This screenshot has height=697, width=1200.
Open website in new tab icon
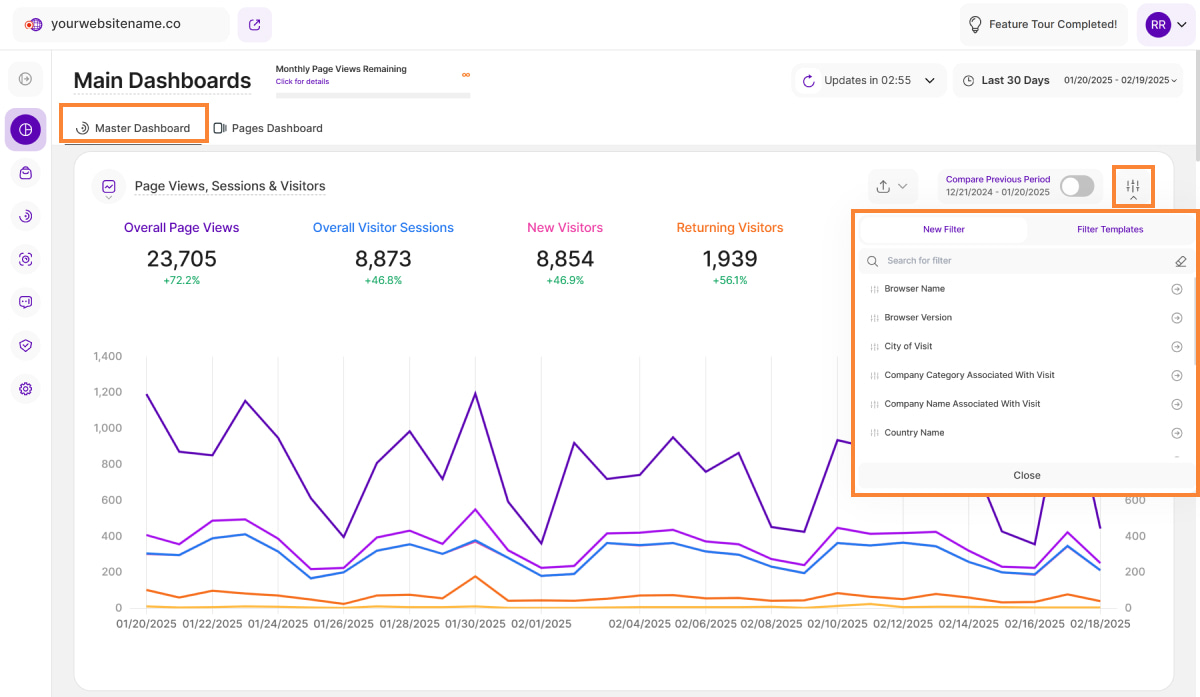(x=254, y=25)
